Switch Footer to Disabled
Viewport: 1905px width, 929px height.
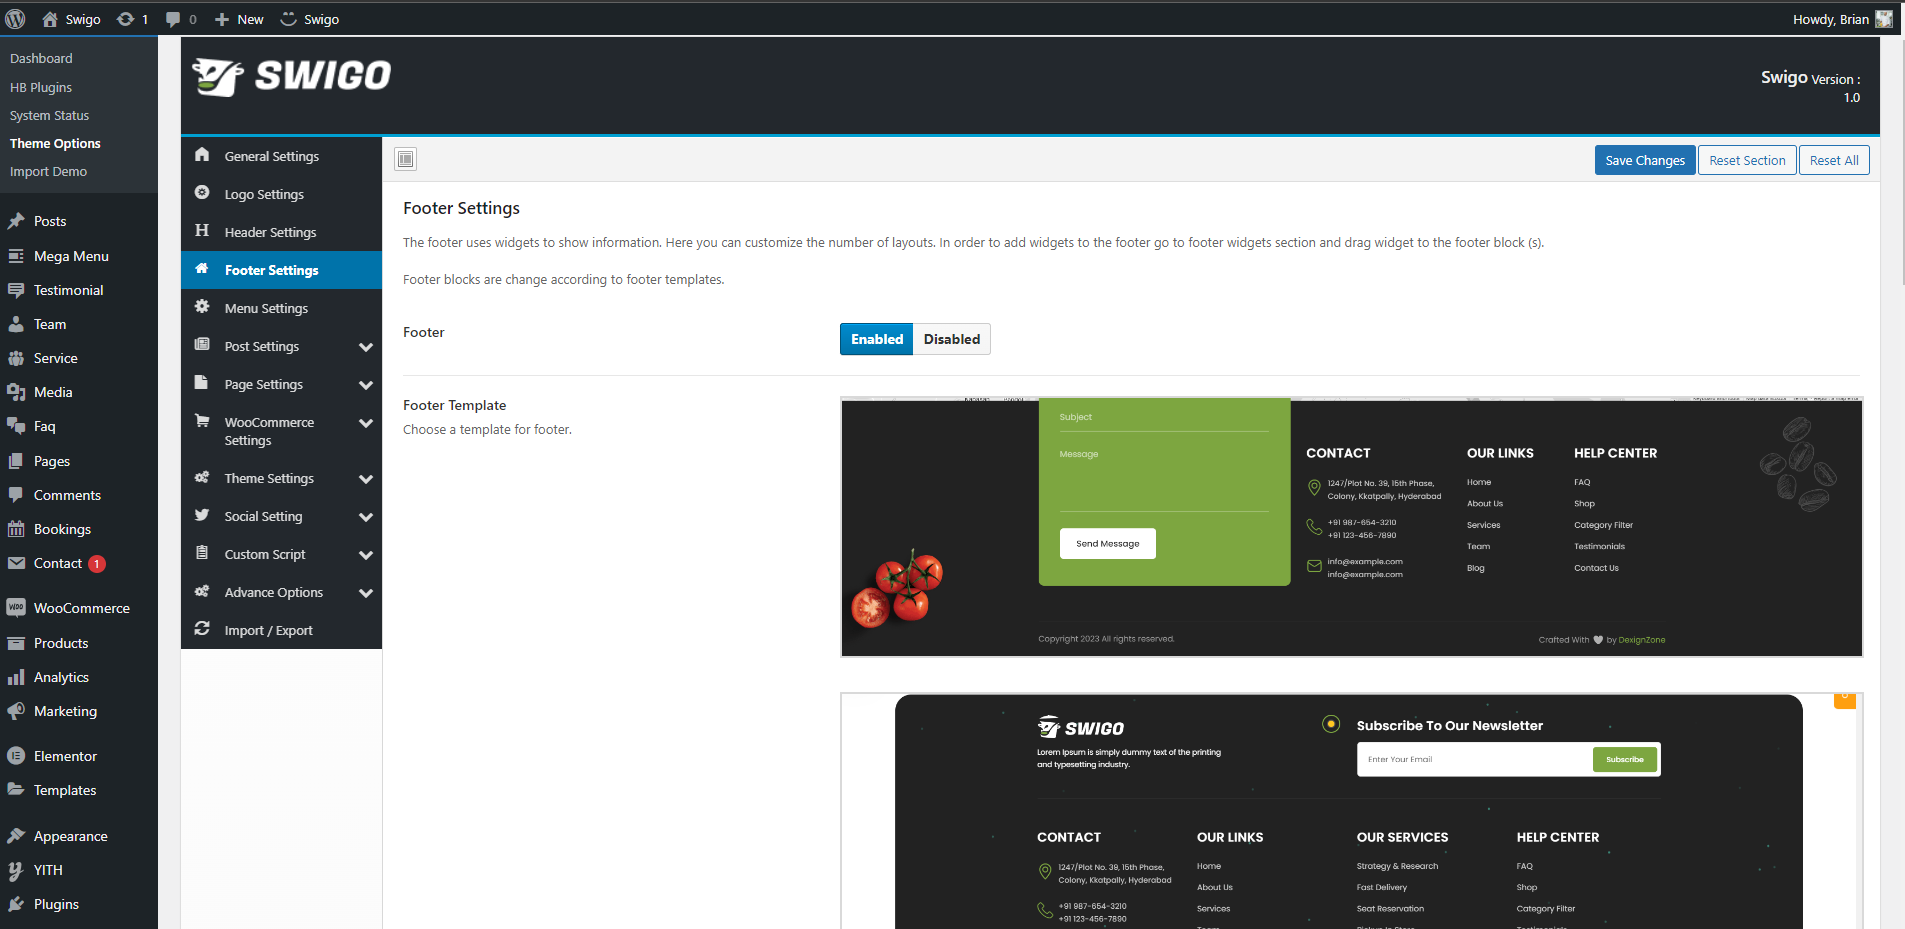tap(951, 339)
